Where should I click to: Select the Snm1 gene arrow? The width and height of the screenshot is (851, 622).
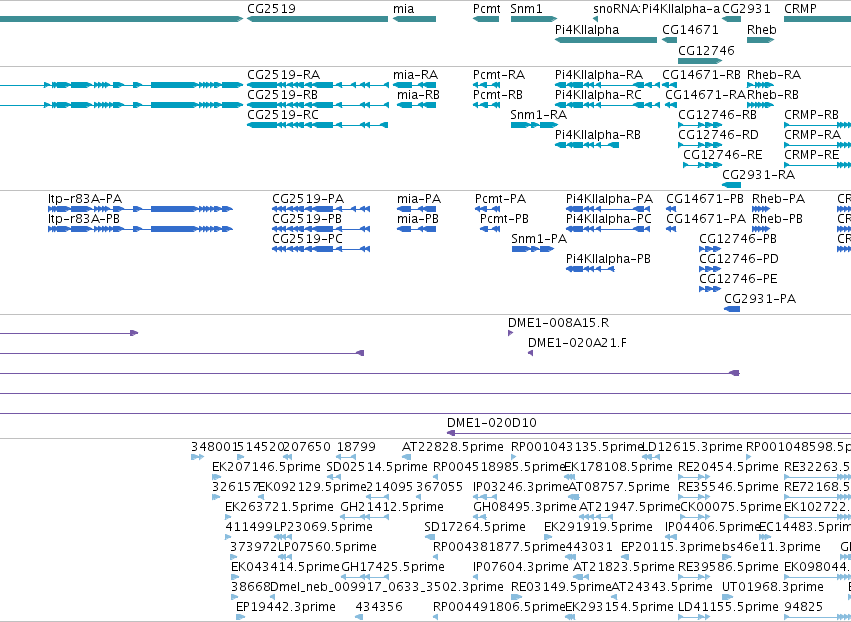pos(534,19)
